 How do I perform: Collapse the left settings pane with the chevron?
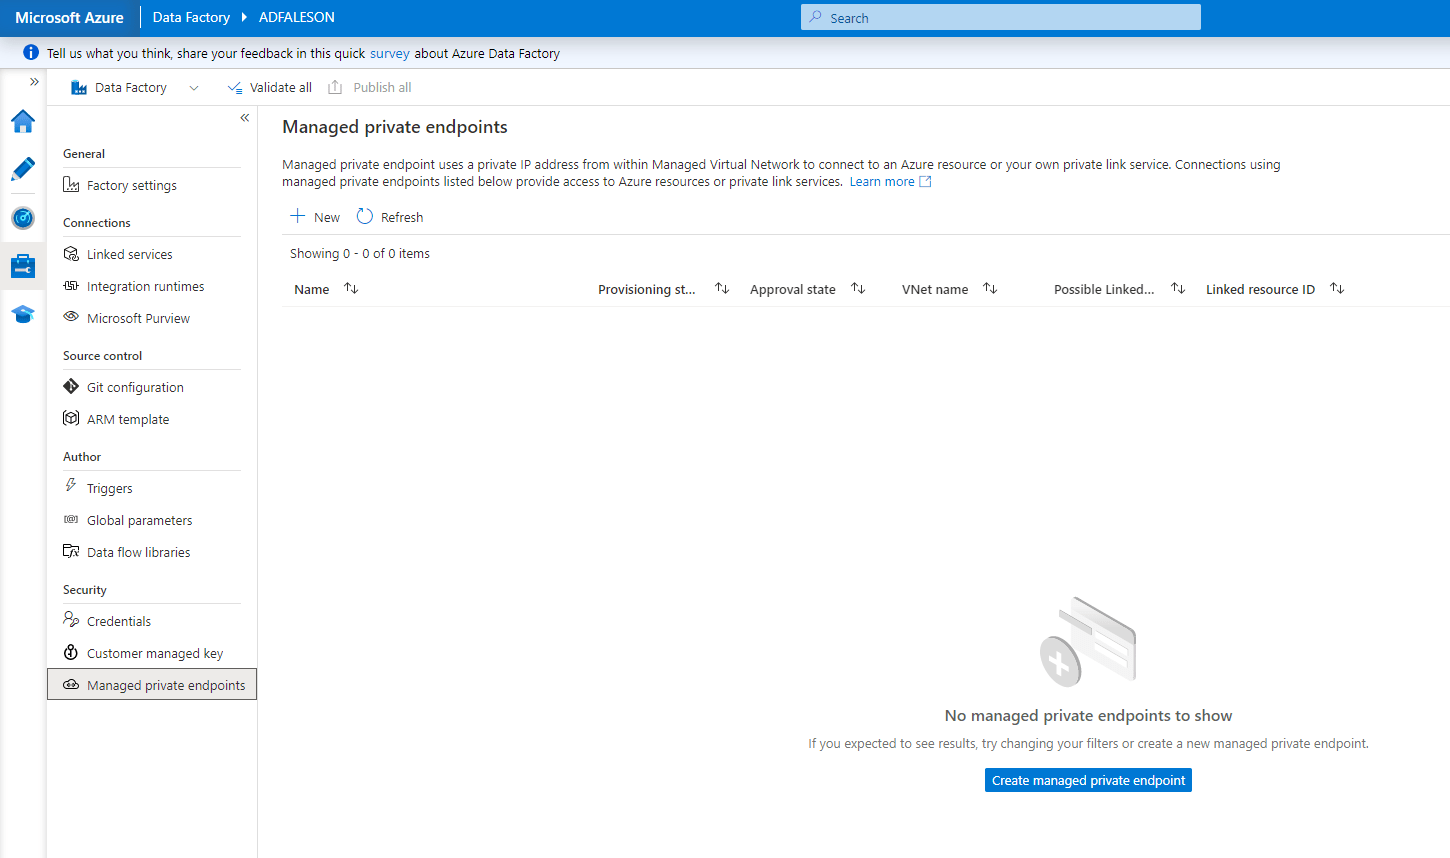tap(244, 117)
